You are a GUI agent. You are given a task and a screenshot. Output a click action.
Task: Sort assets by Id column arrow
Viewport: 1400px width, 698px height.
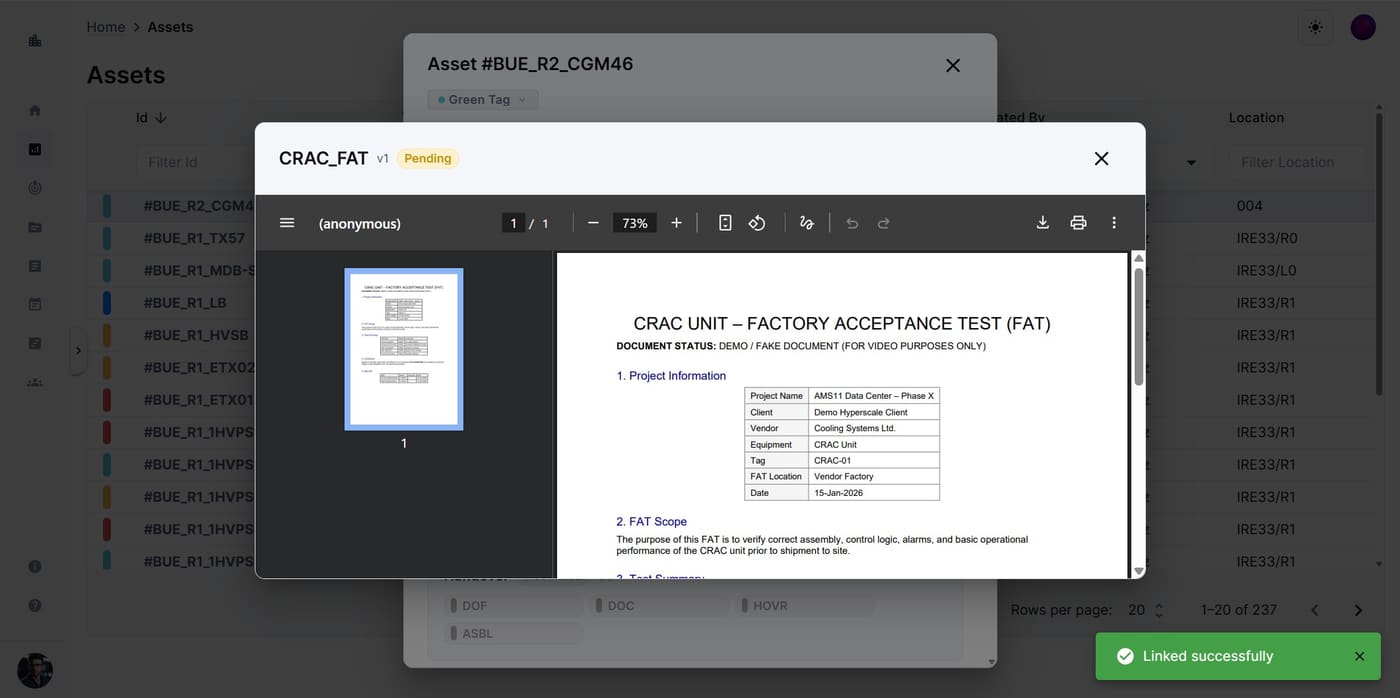point(161,117)
